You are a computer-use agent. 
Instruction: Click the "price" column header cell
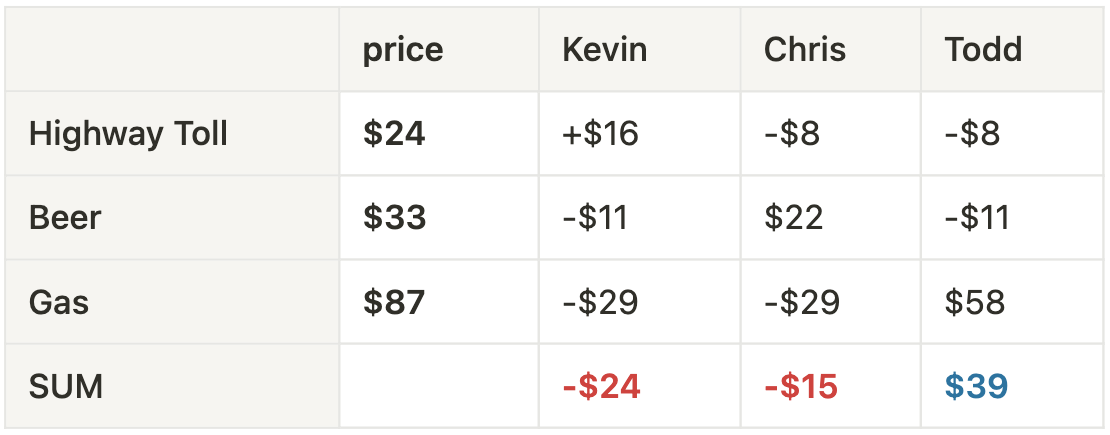(x=403, y=50)
